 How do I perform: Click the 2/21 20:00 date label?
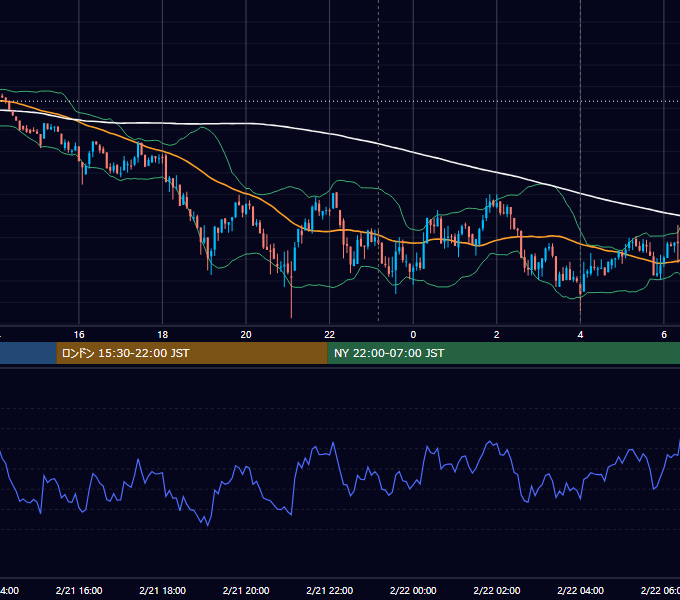click(246, 590)
